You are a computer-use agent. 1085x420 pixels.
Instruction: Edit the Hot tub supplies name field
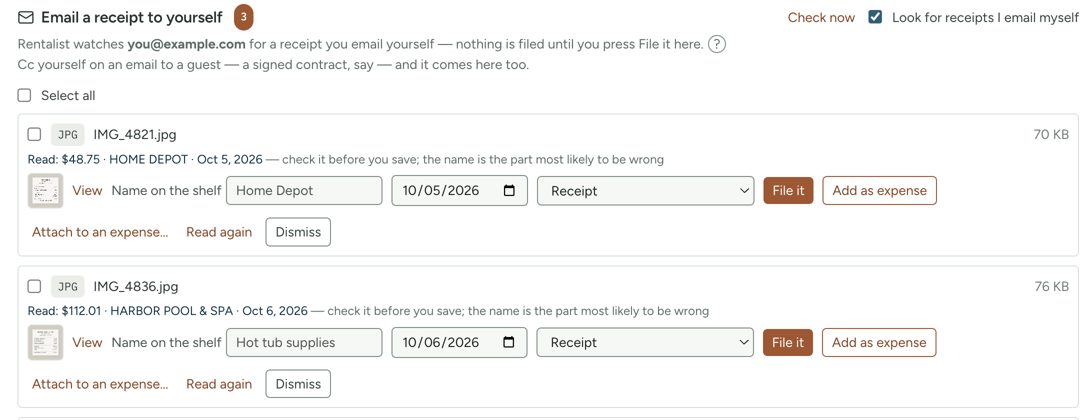[x=304, y=342]
